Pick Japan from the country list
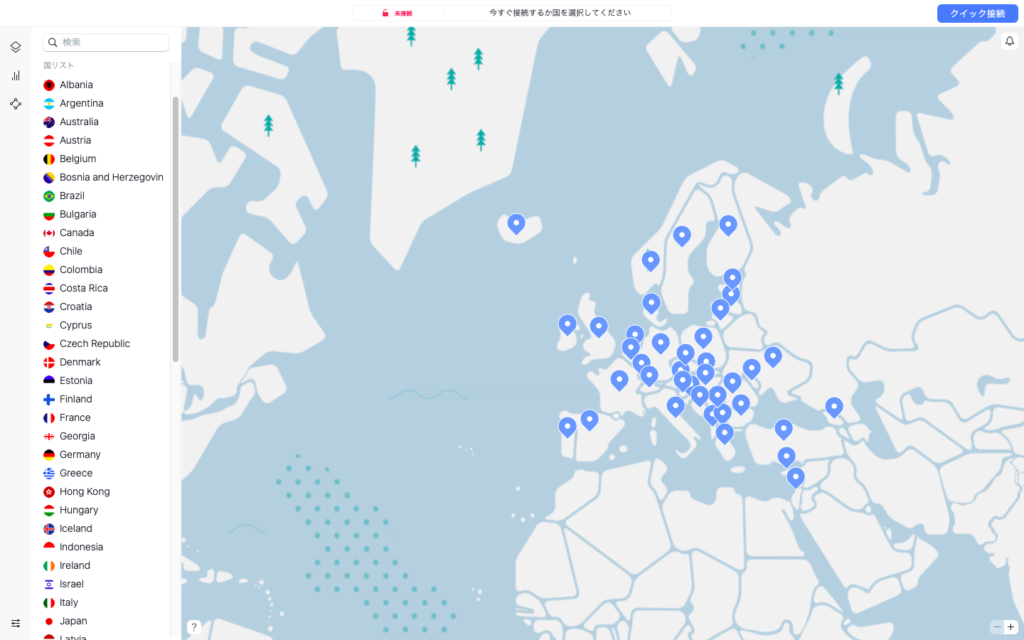The width and height of the screenshot is (1024, 640). pos(73,621)
